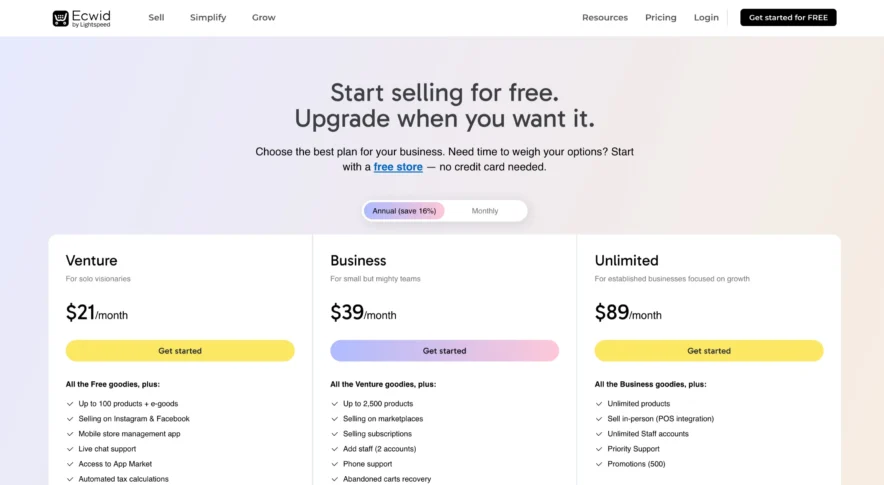
Task: Open the Resources menu
Action: pos(605,18)
